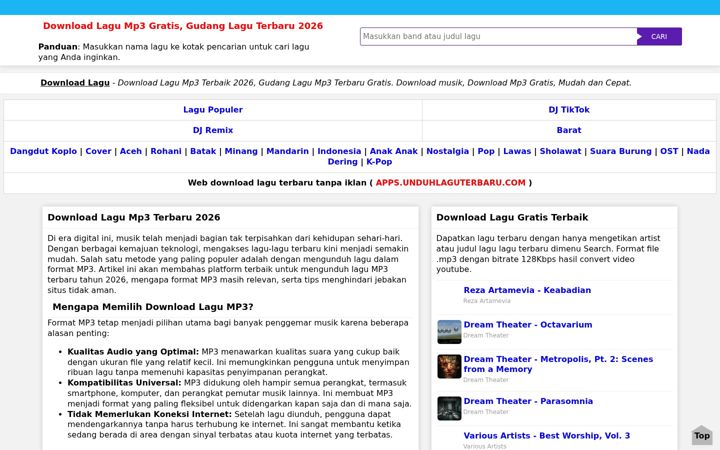720x450 pixels.
Task: Click artist label under Keabadian title
Action: pos(487,301)
